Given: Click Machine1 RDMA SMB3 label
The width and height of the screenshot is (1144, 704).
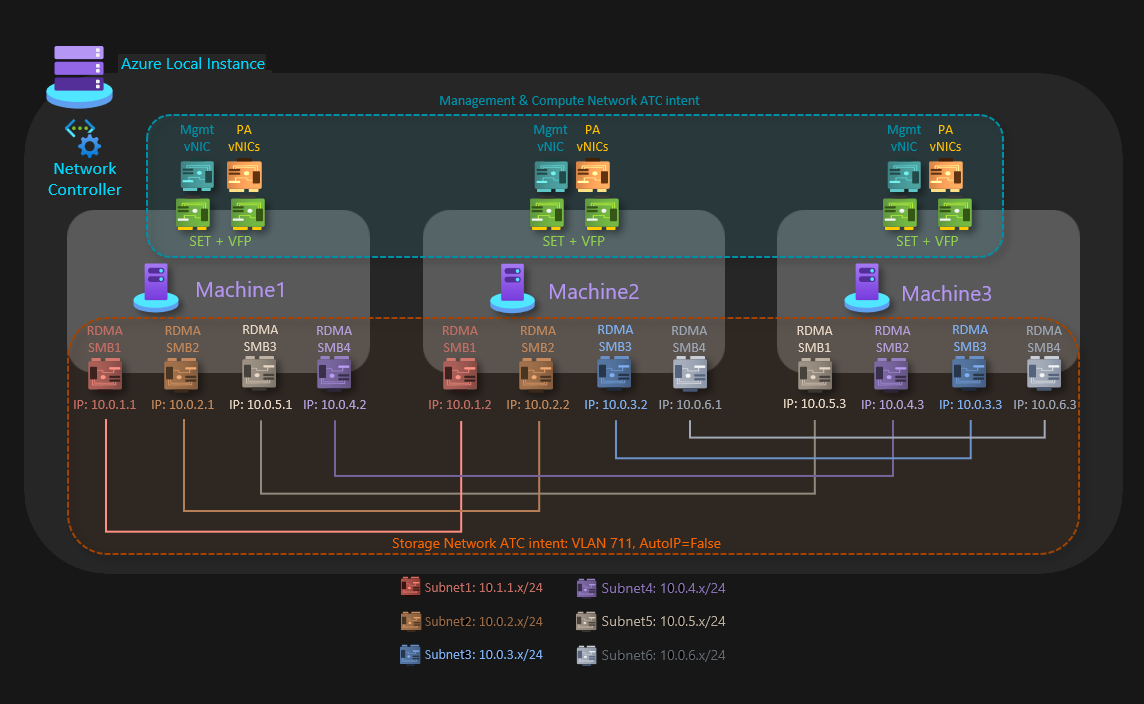Looking at the screenshot, I should (260, 338).
